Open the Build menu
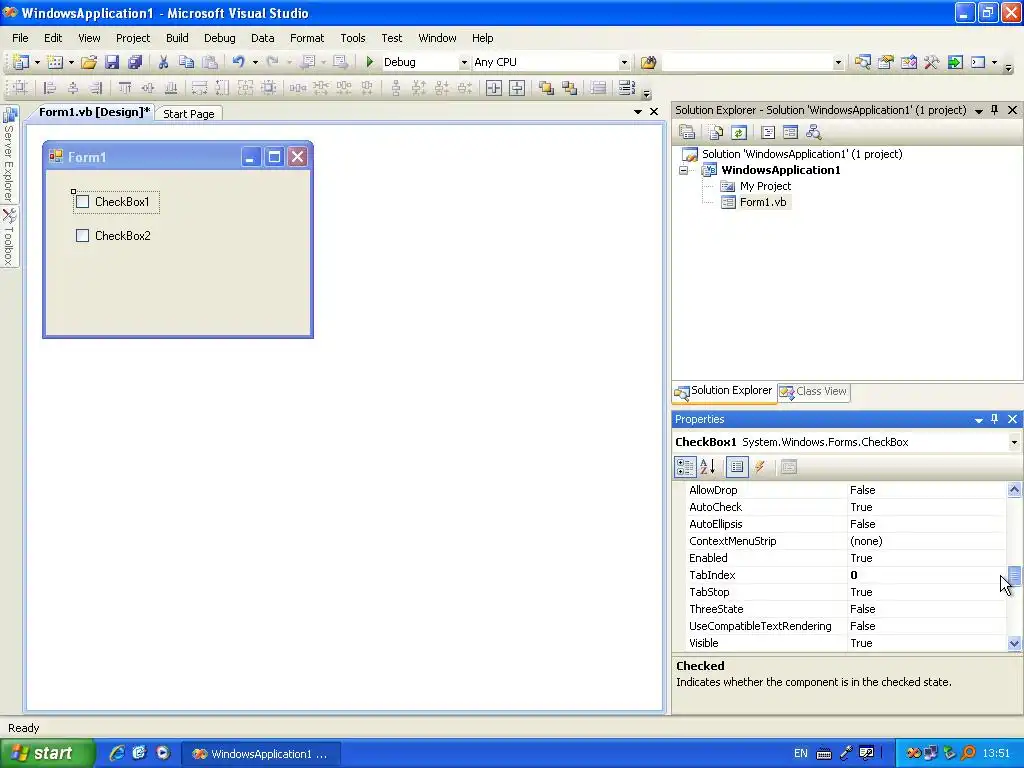Screen dimensions: 1024x768 (x=177, y=38)
